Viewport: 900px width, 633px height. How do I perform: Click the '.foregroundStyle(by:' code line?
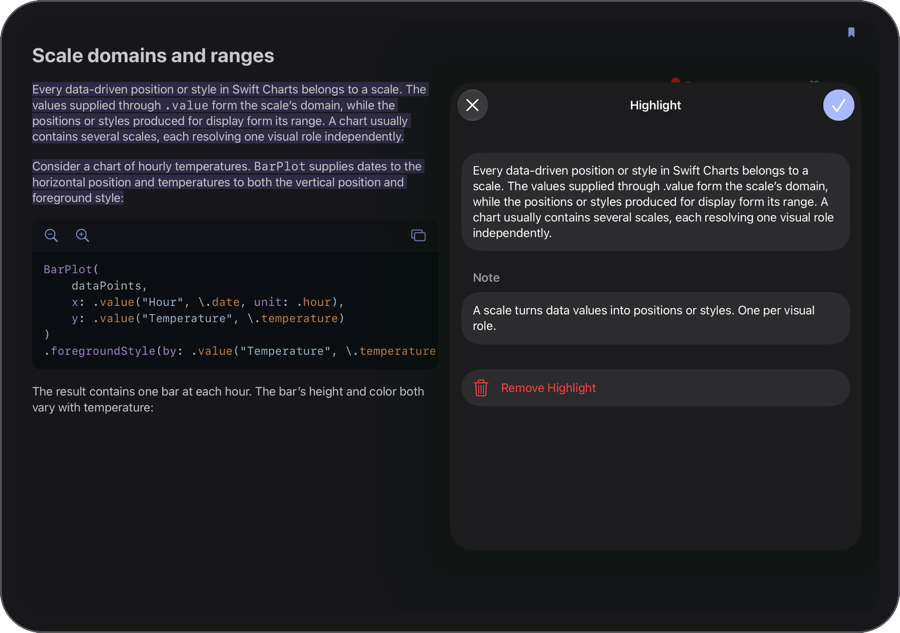tap(239, 351)
